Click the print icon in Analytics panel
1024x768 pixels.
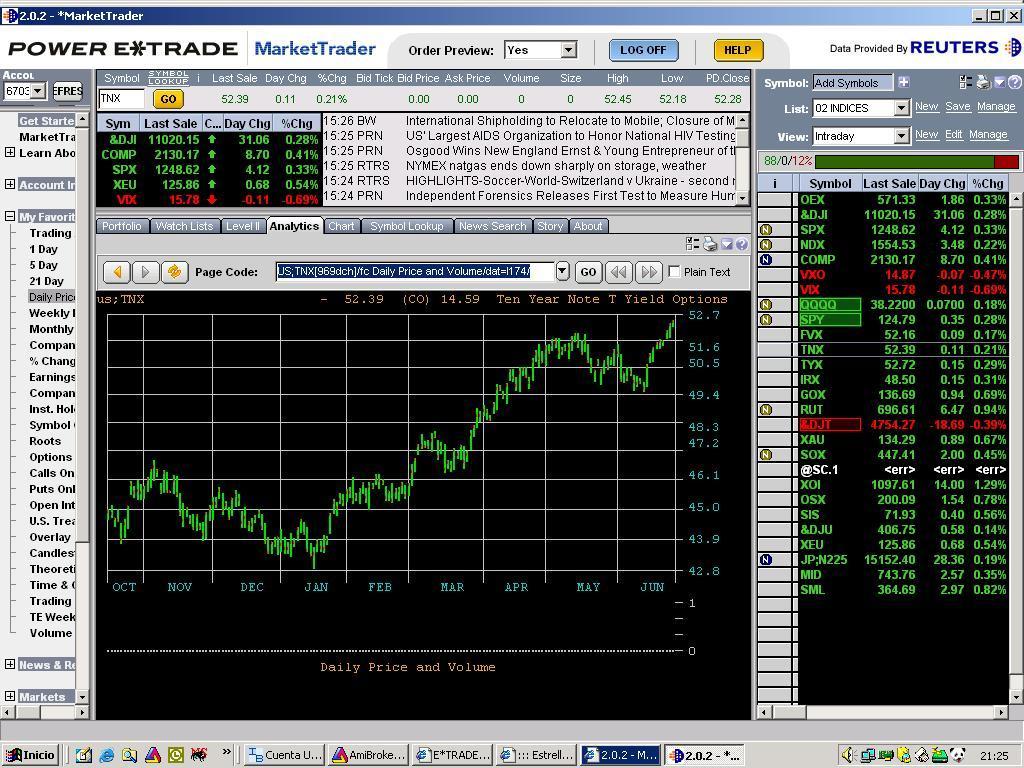pos(710,245)
